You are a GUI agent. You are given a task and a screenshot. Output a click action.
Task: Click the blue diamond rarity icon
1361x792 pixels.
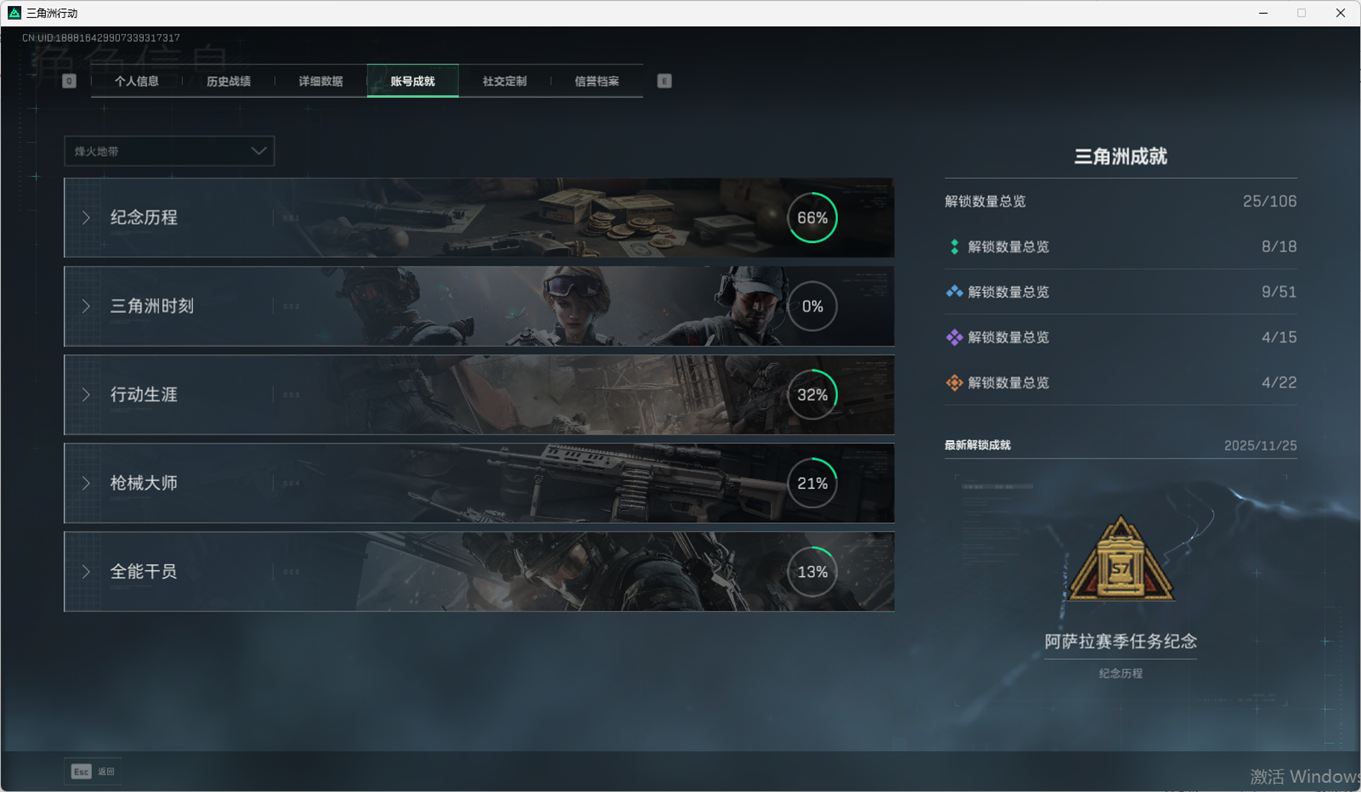(x=954, y=292)
